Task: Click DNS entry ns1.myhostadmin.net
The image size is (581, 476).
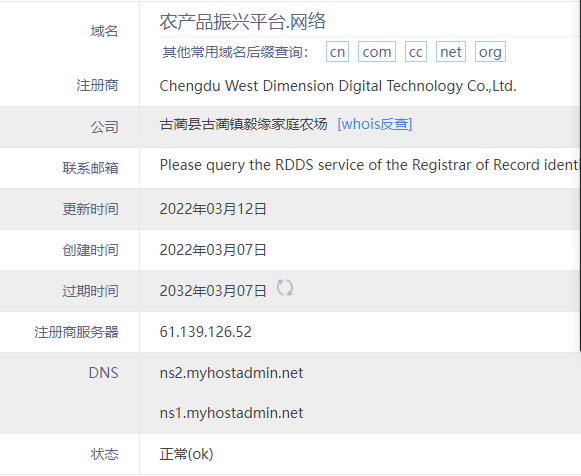Action: click(x=231, y=413)
